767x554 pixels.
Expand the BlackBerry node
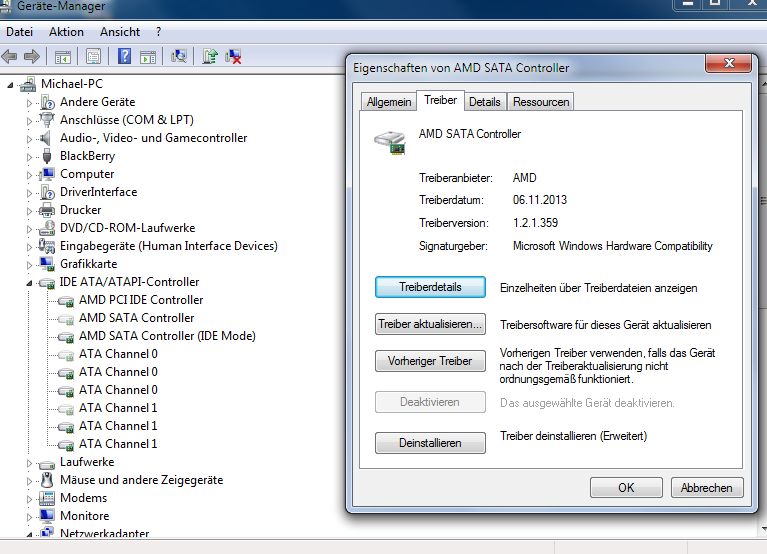(x=29, y=157)
